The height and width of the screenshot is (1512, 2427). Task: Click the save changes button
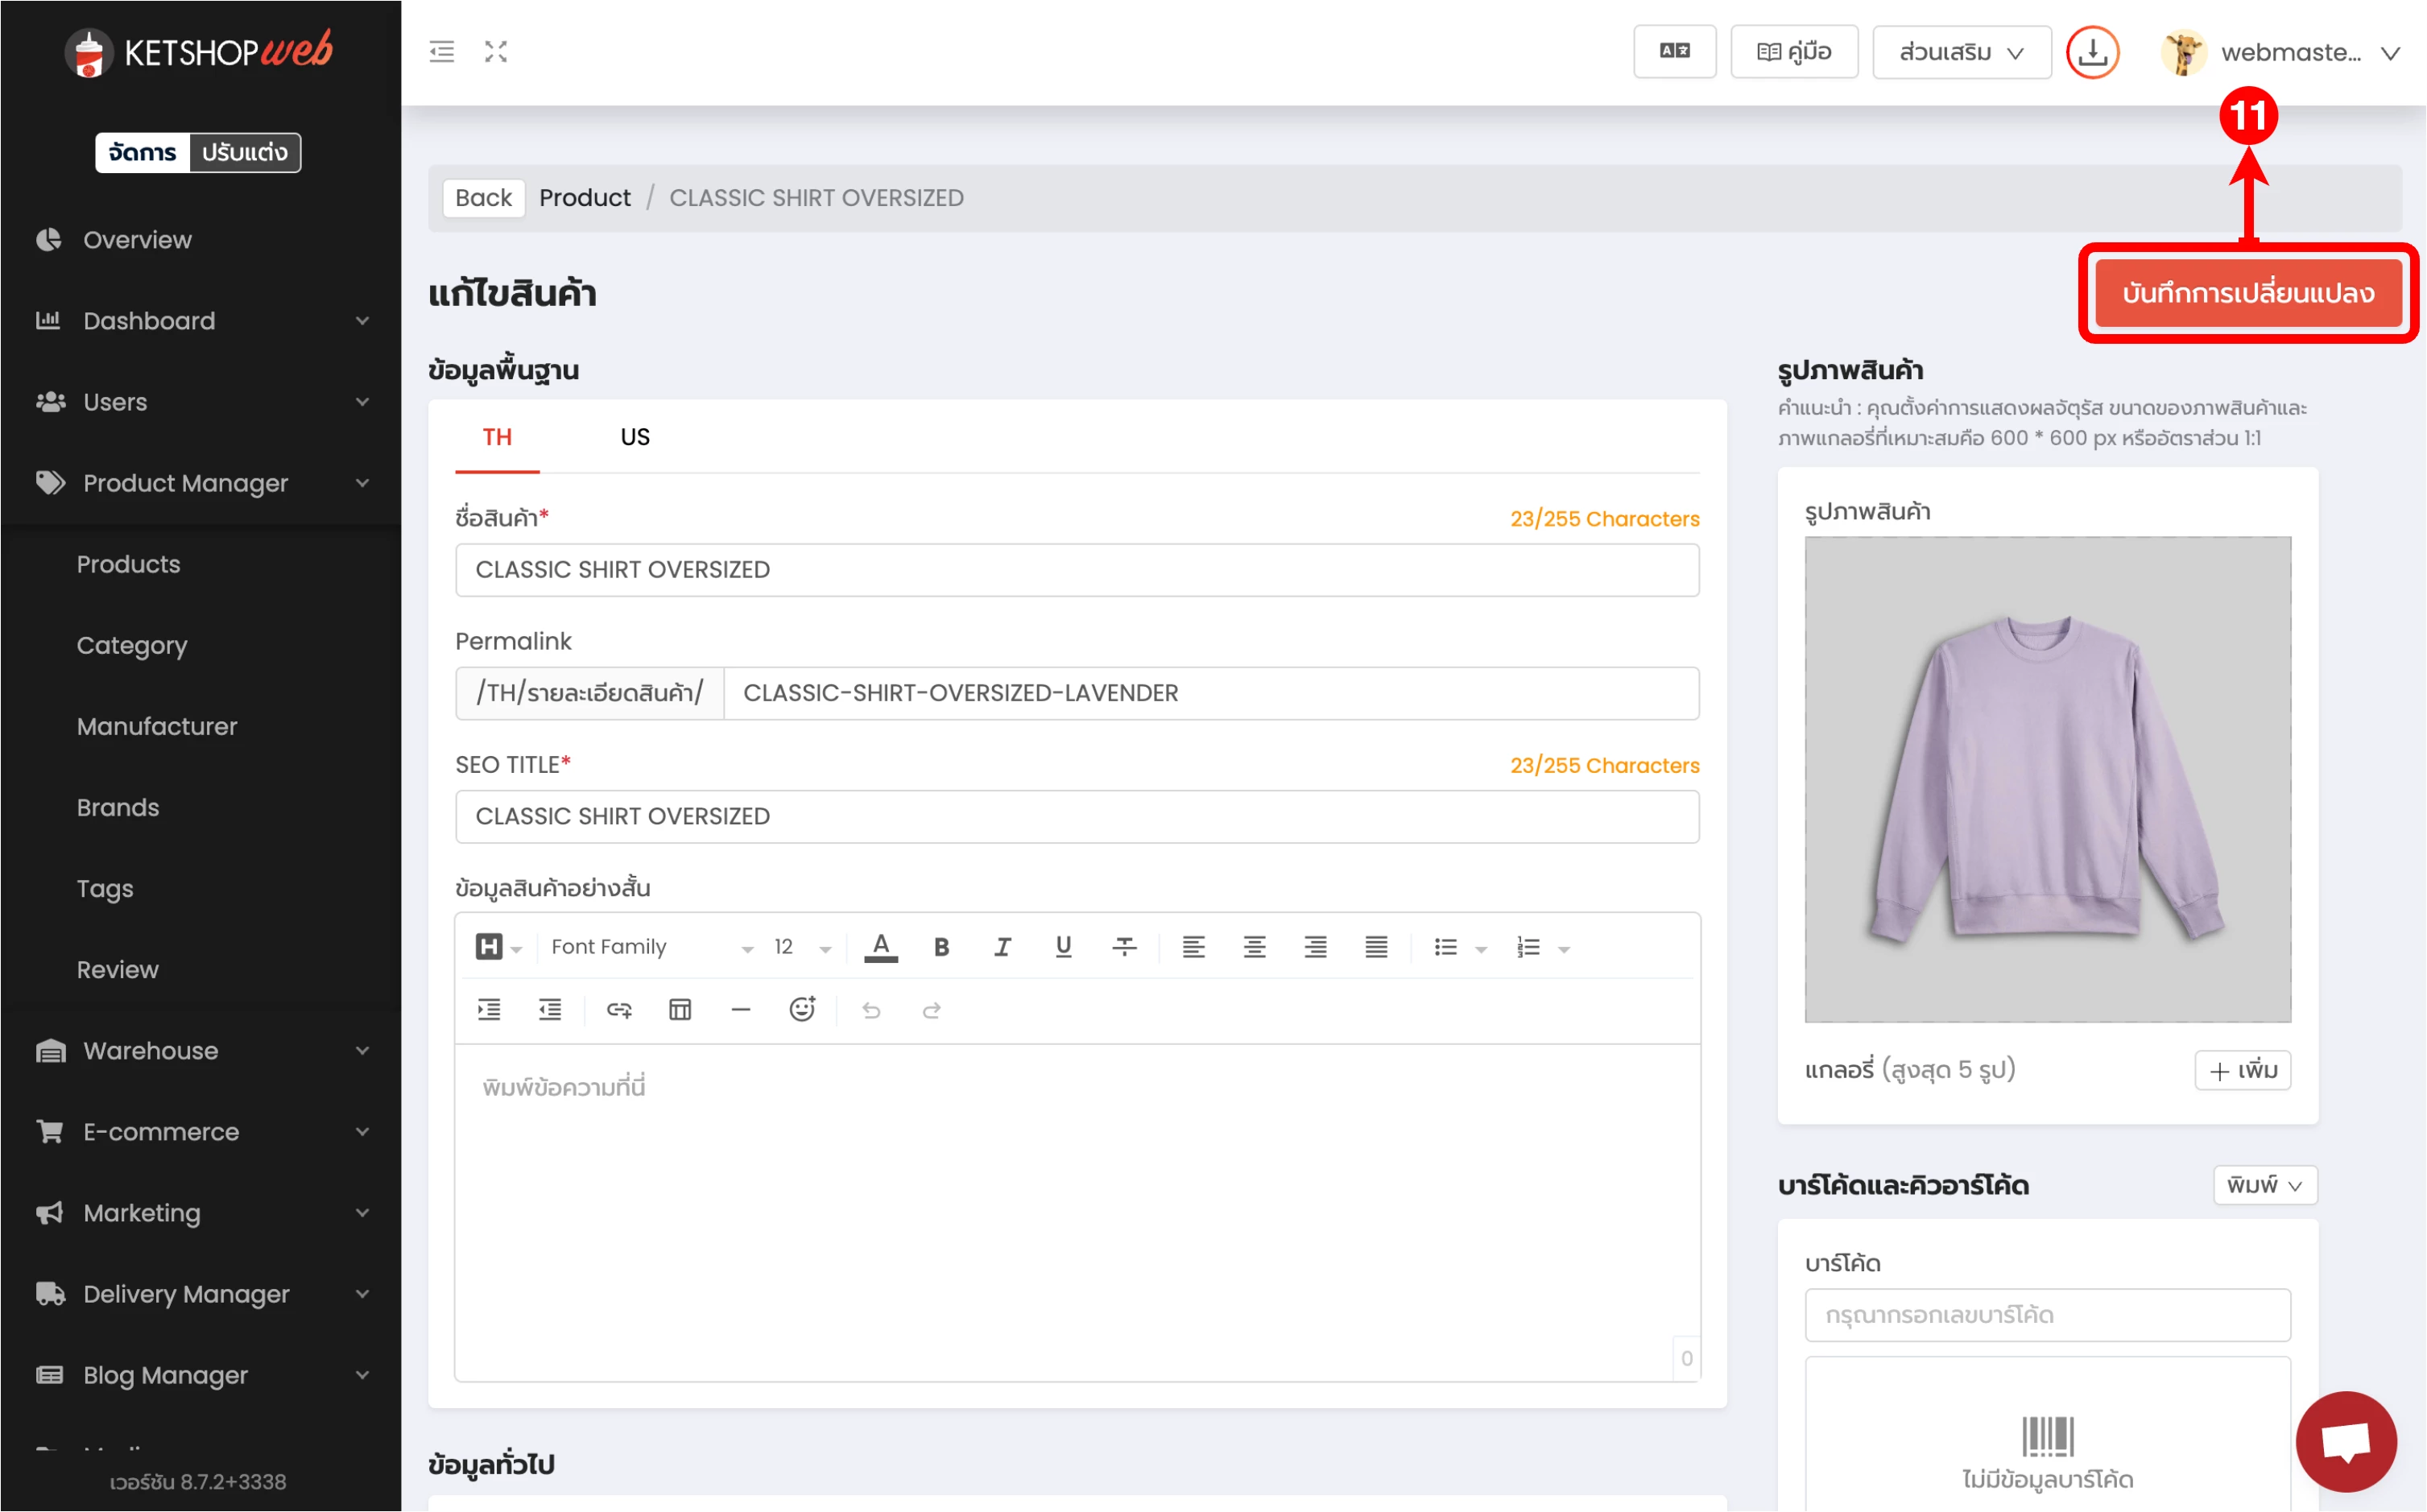[2248, 293]
